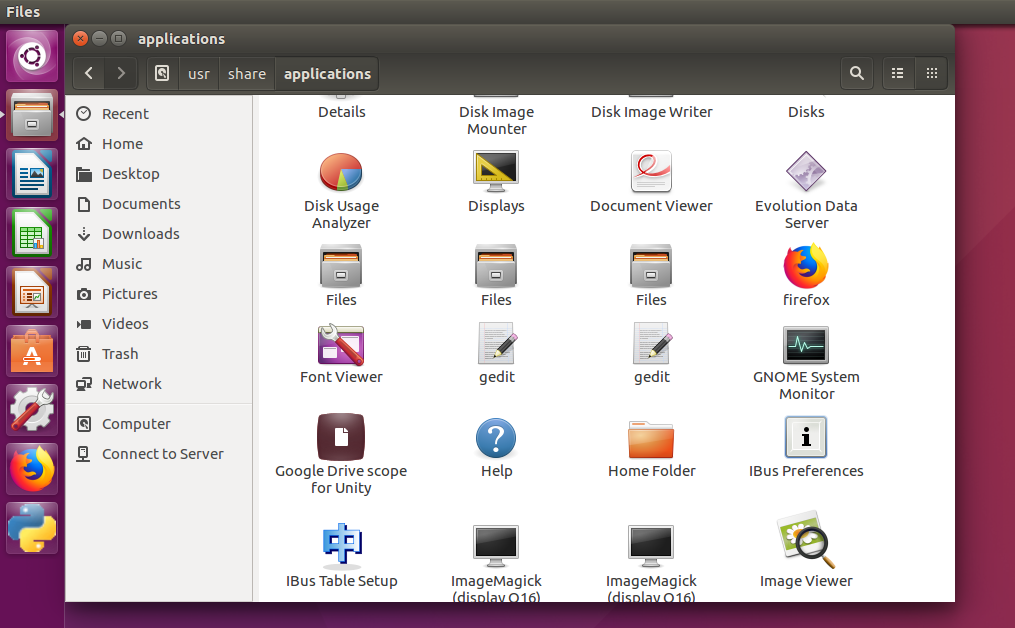
Task: Open the Font Viewer application
Action: [341, 344]
